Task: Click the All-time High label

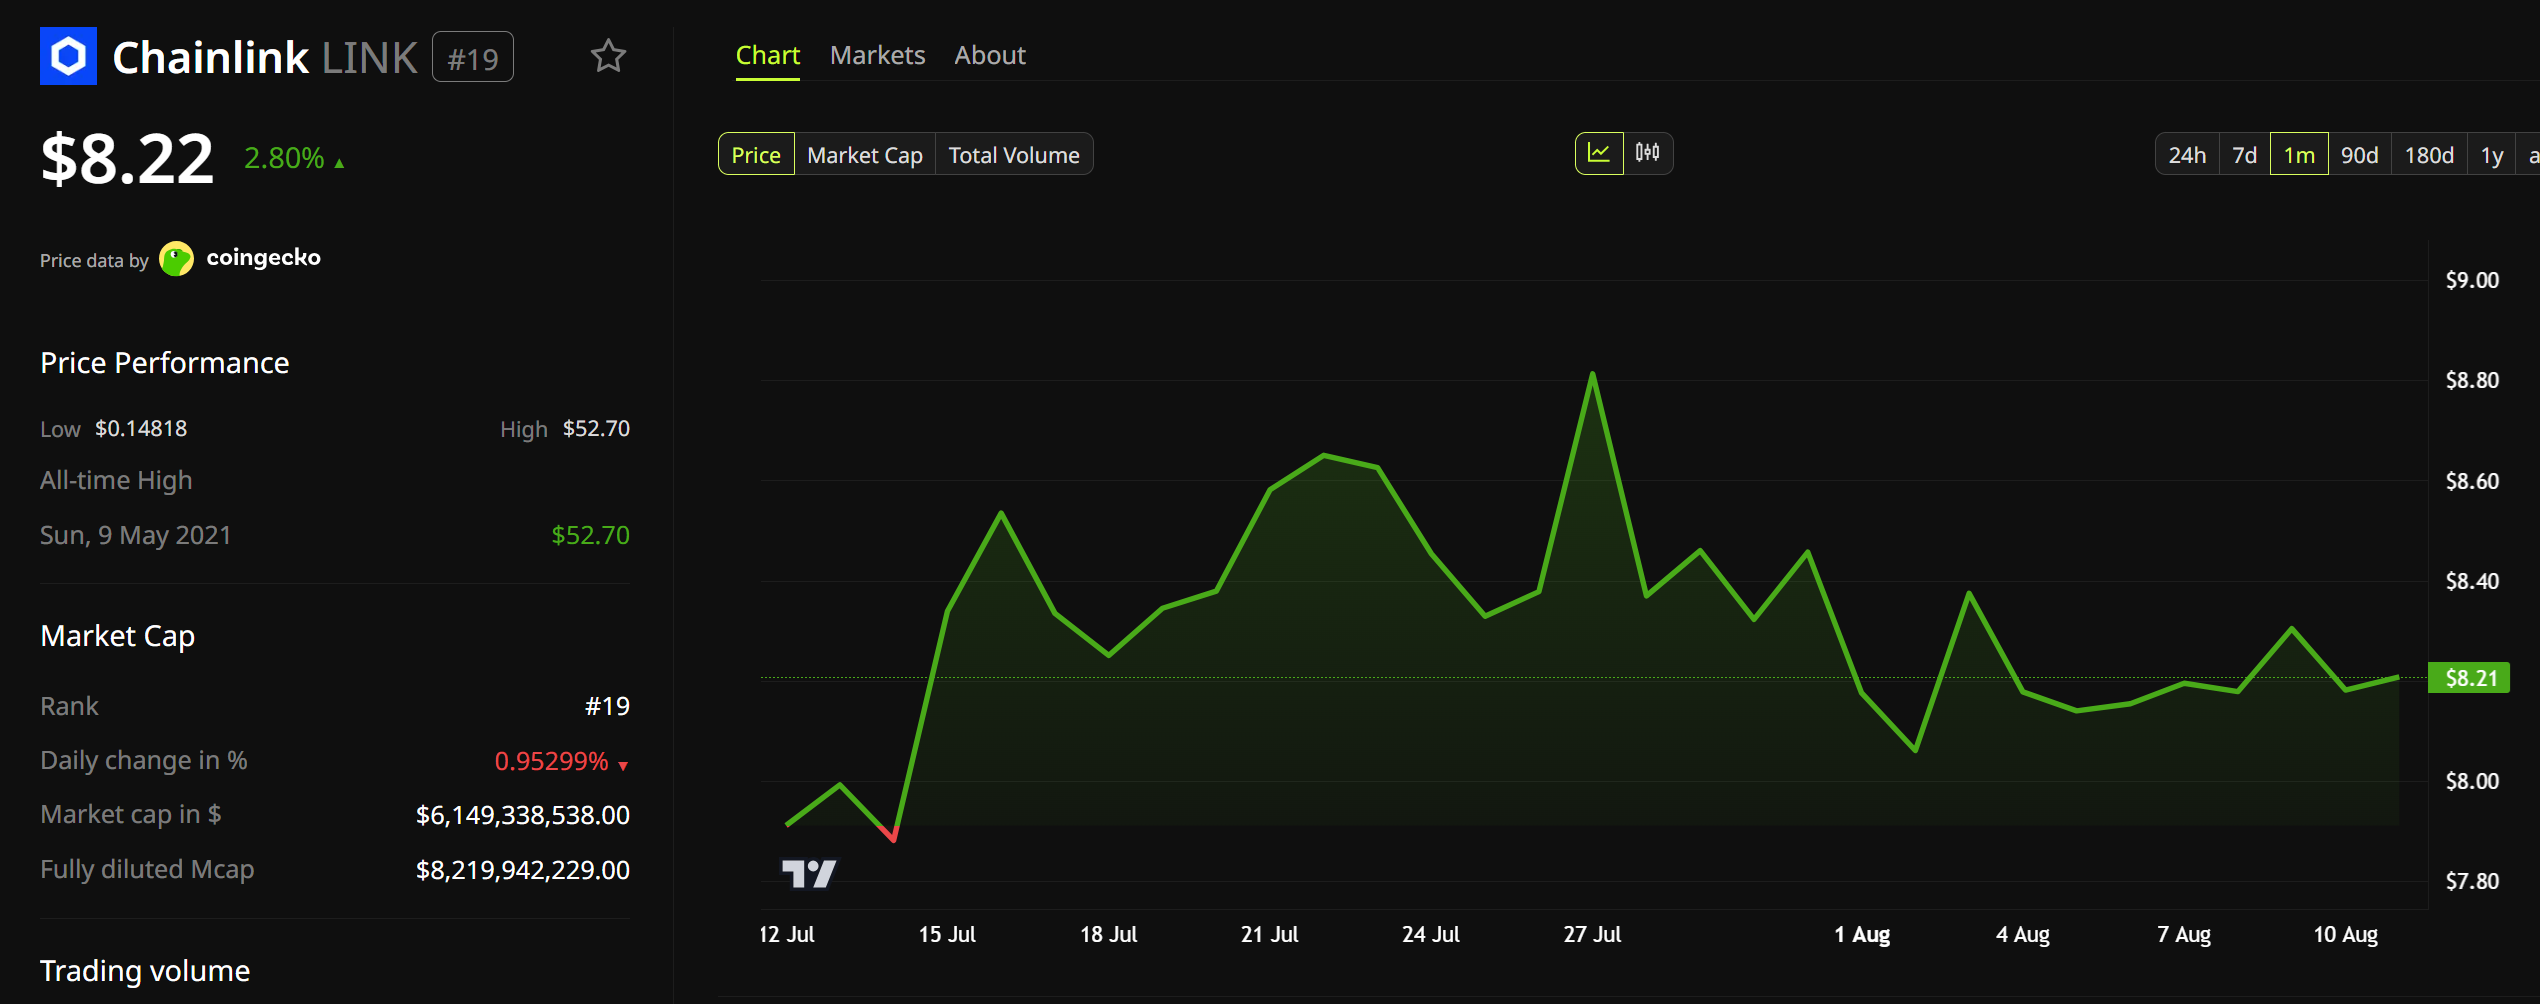Action: click(x=116, y=481)
